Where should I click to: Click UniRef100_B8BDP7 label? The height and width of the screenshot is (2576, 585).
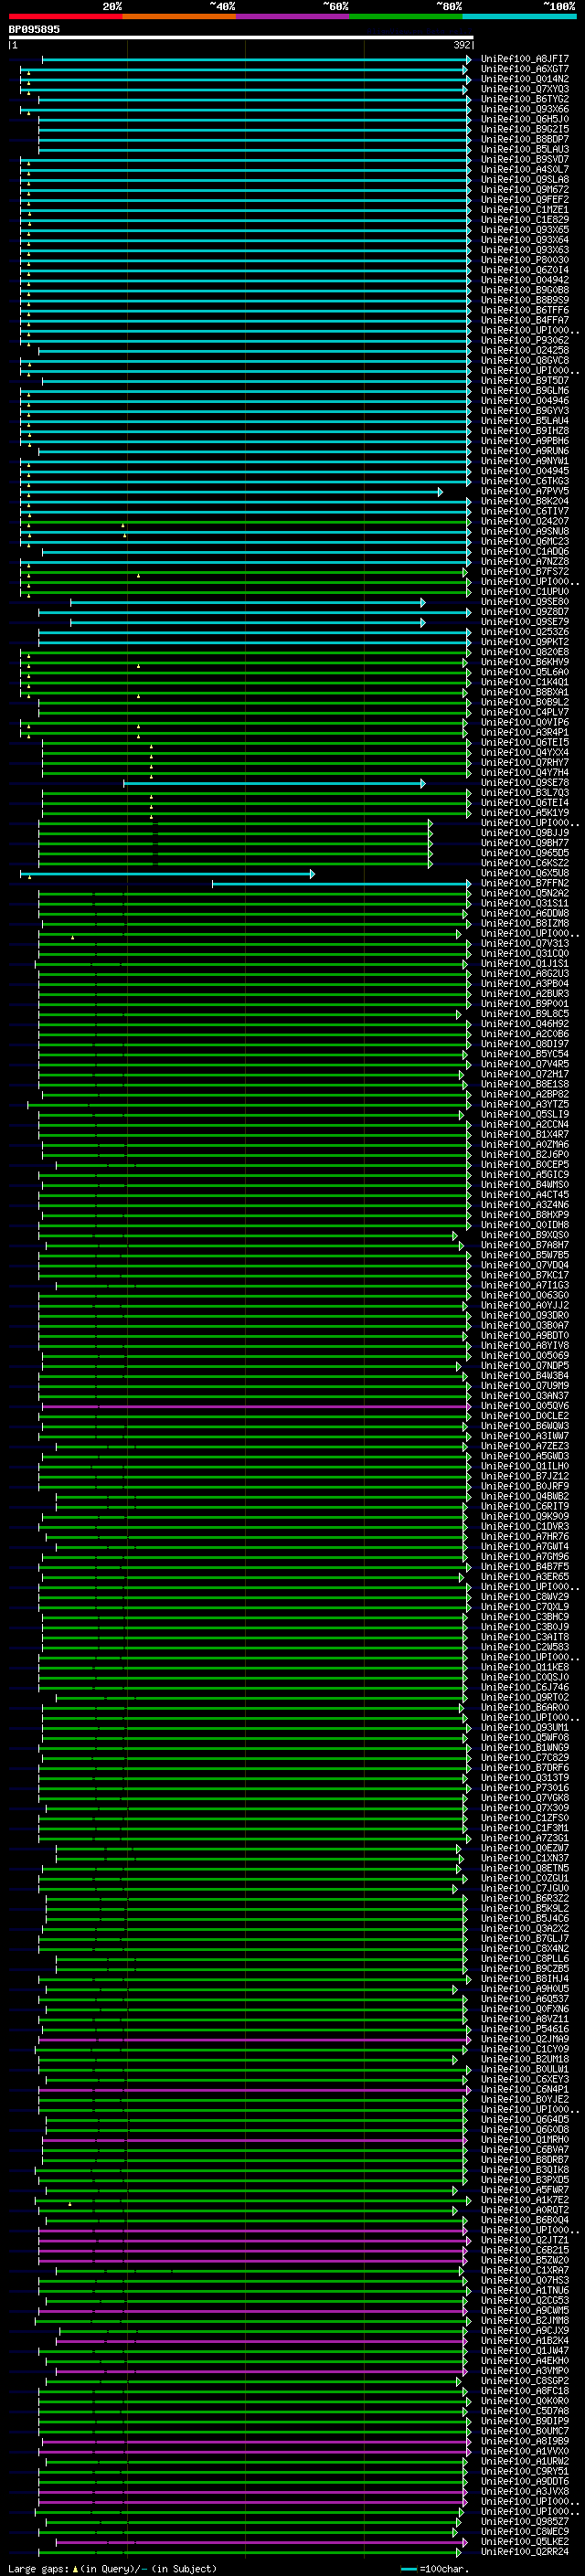point(525,140)
